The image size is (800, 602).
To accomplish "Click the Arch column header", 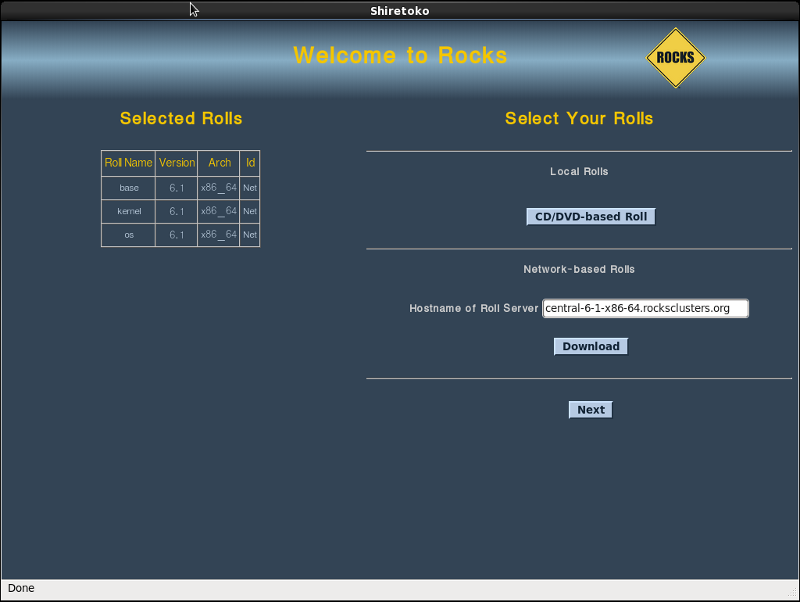I will click(x=219, y=163).
